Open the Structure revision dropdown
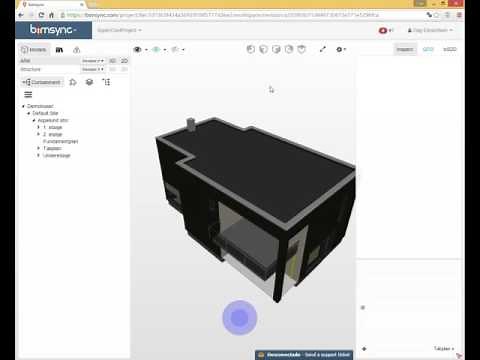 coord(93,69)
